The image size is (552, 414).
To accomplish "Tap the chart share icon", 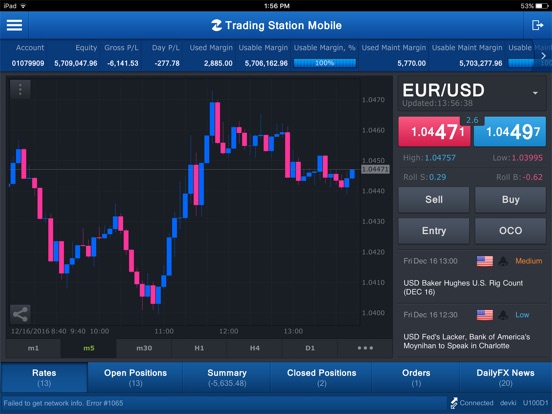I will click(20, 314).
